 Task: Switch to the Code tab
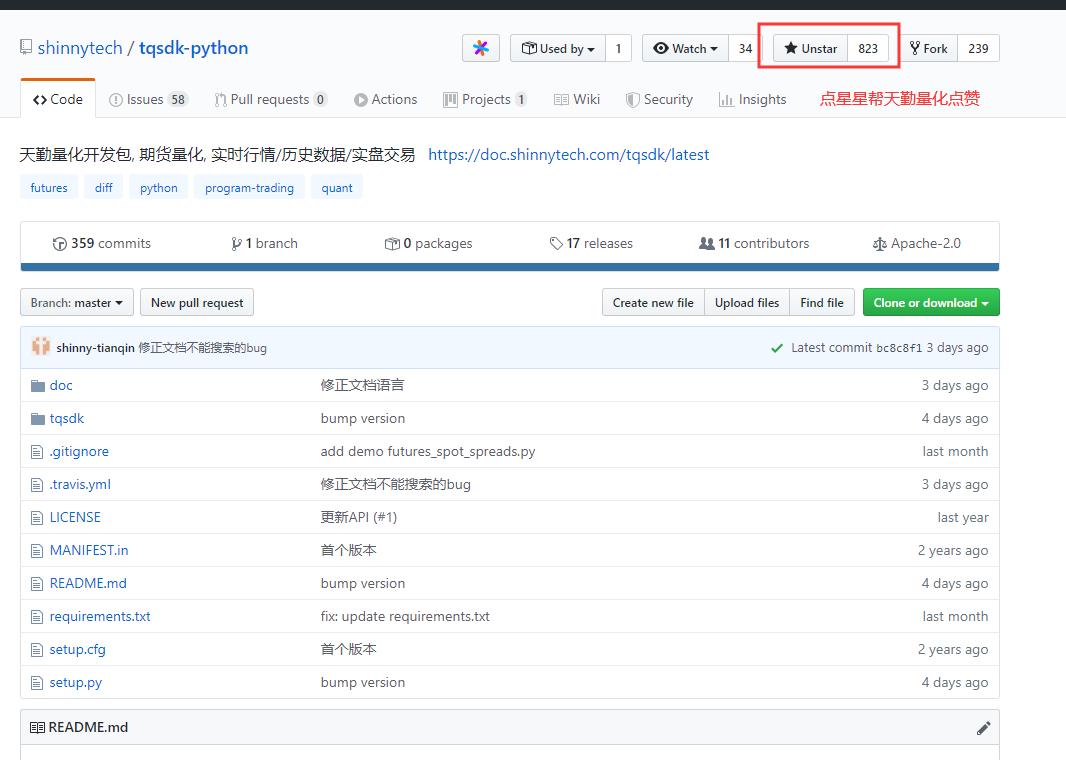[58, 99]
